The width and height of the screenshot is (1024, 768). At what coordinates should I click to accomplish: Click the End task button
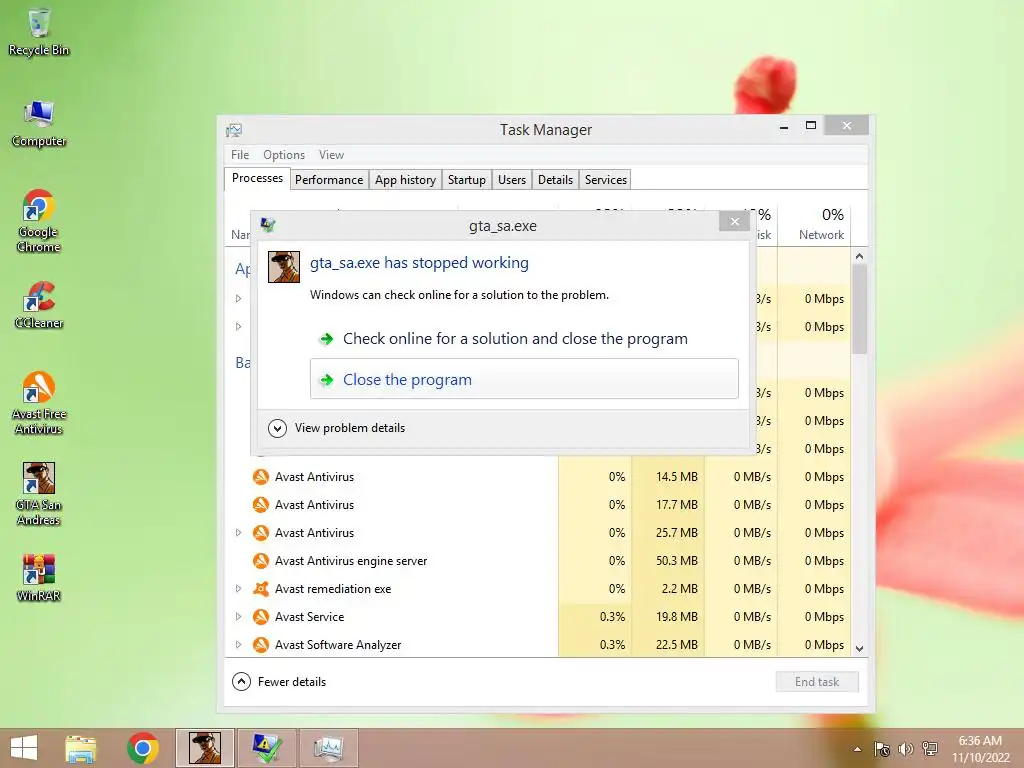pos(817,682)
